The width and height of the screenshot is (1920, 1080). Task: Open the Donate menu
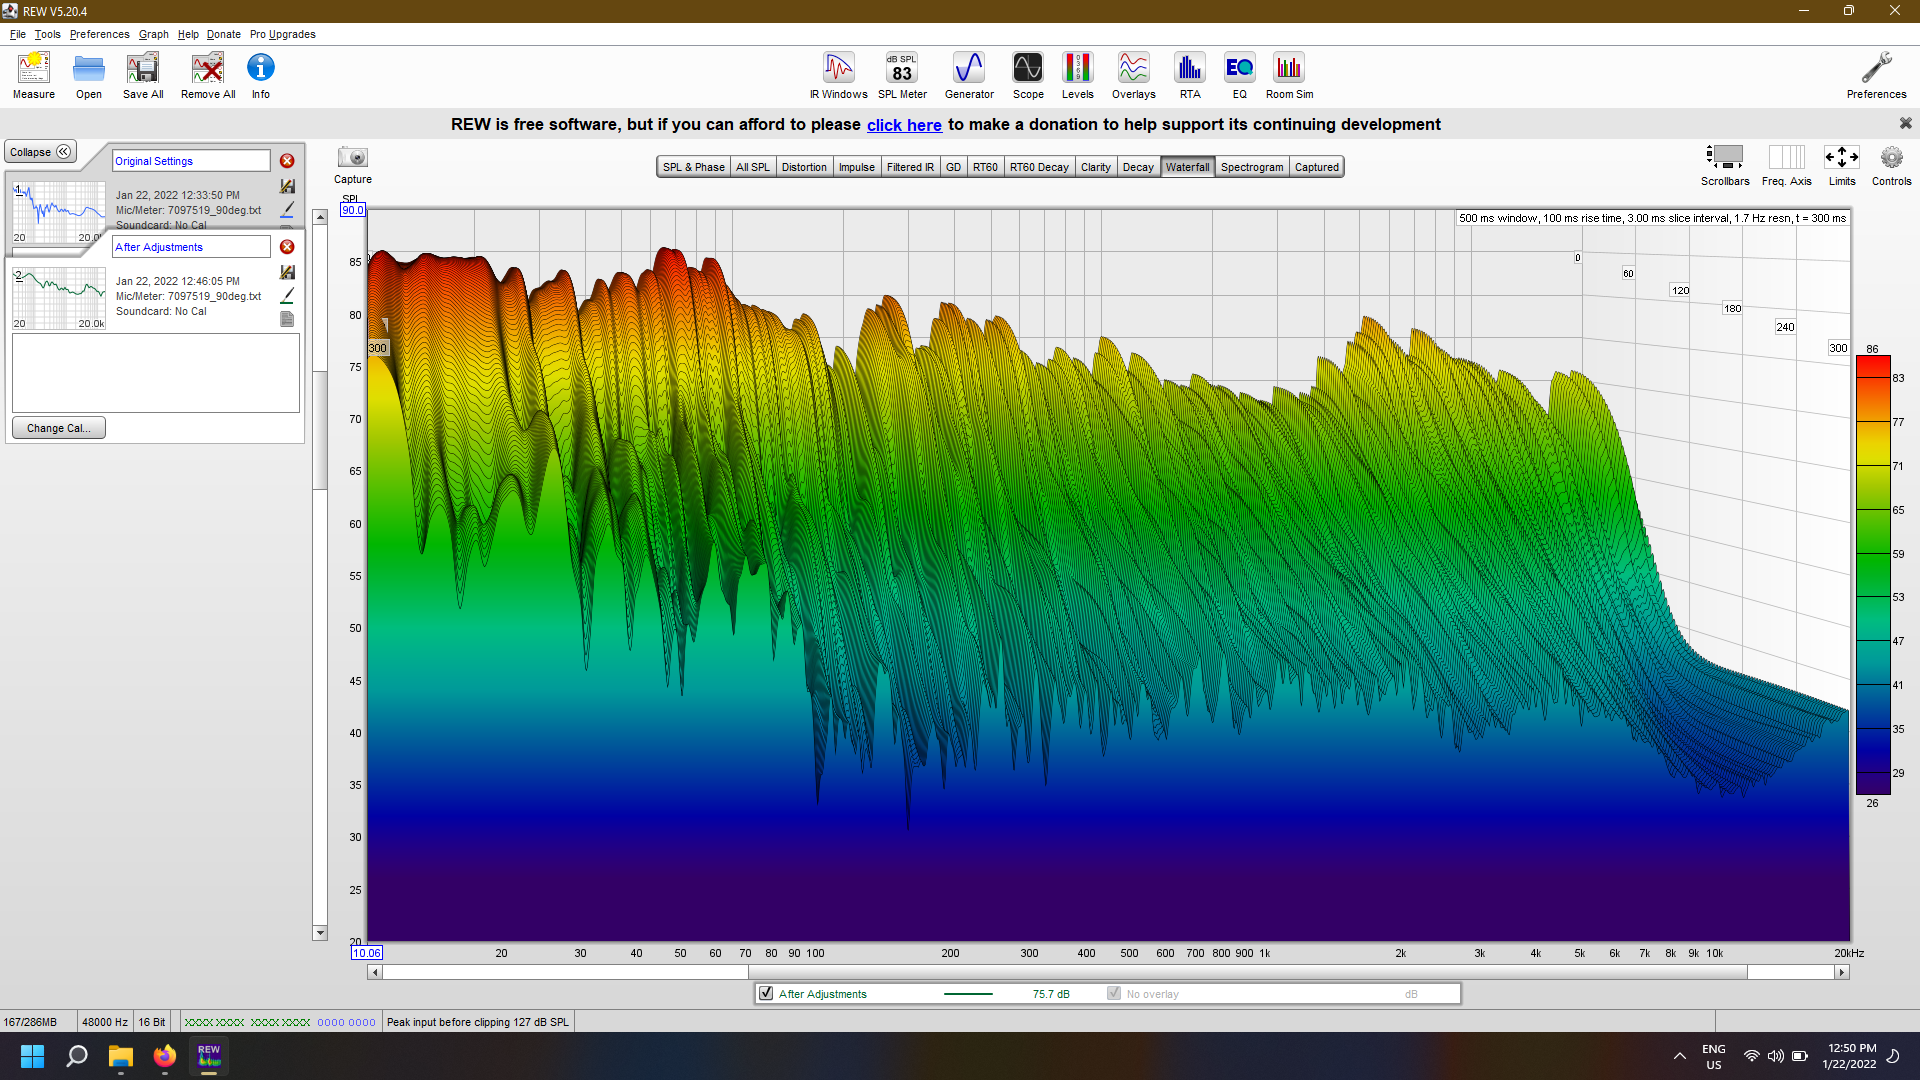224,34
